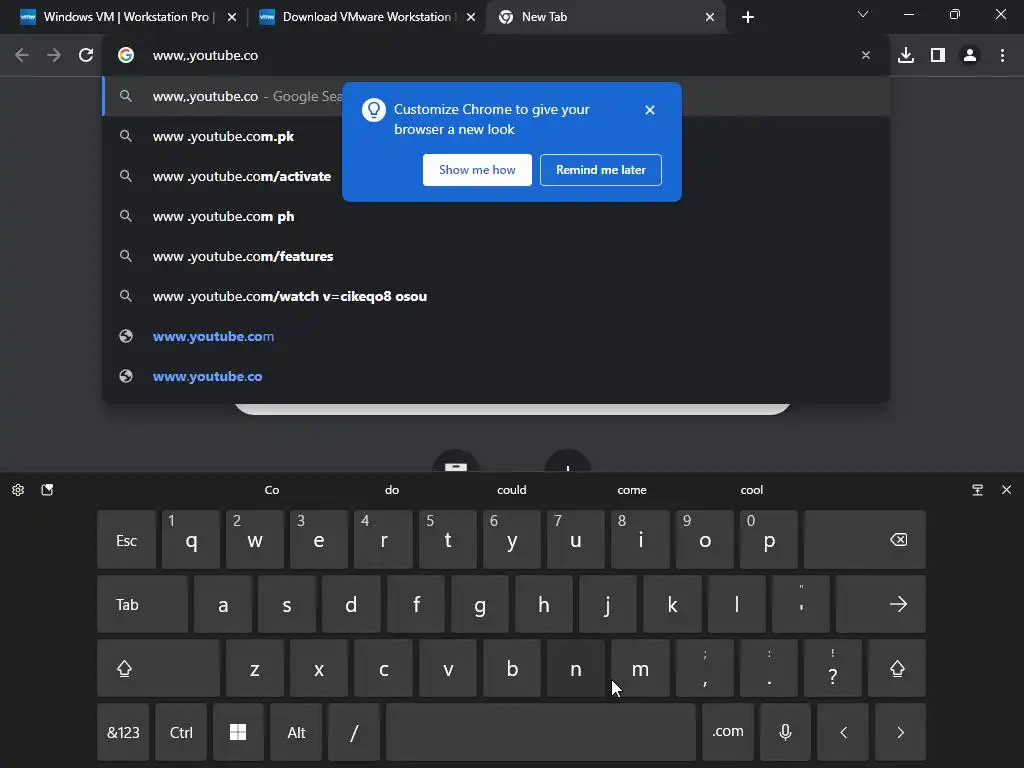Pick the 'cool' text suggestion

coord(752,490)
